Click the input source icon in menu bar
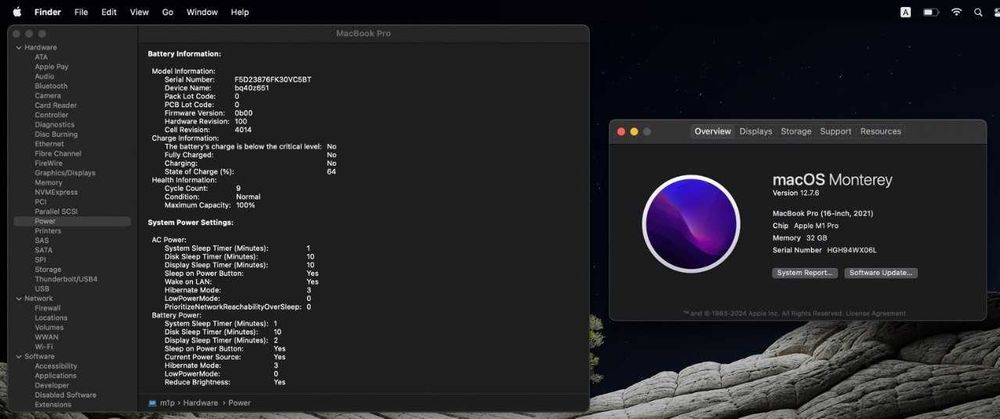Screen dimensions: 1000x419 (906, 12)
